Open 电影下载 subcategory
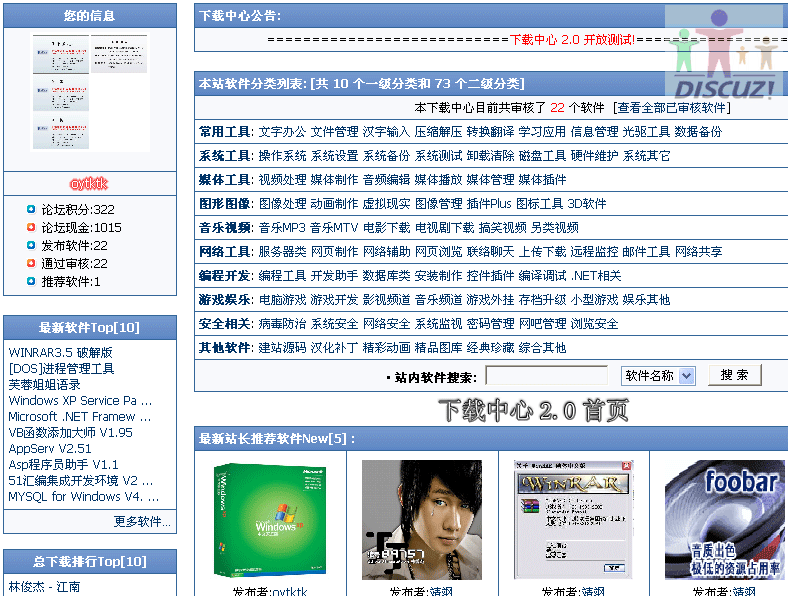The width and height of the screenshot is (788, 596). pyautogui.click(x=386, y=228)
